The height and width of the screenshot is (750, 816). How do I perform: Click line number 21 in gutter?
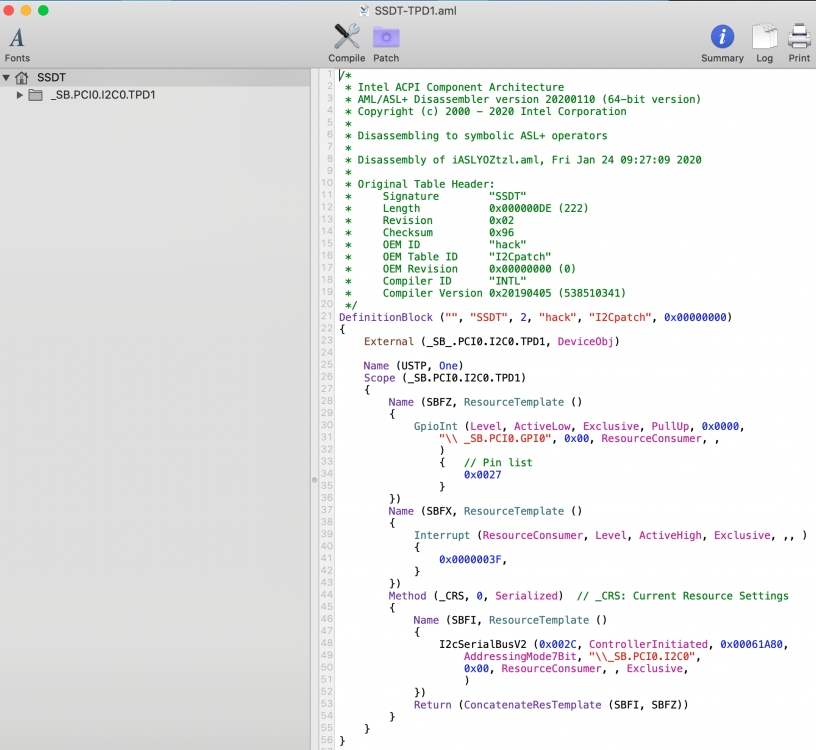click(326, 316)
